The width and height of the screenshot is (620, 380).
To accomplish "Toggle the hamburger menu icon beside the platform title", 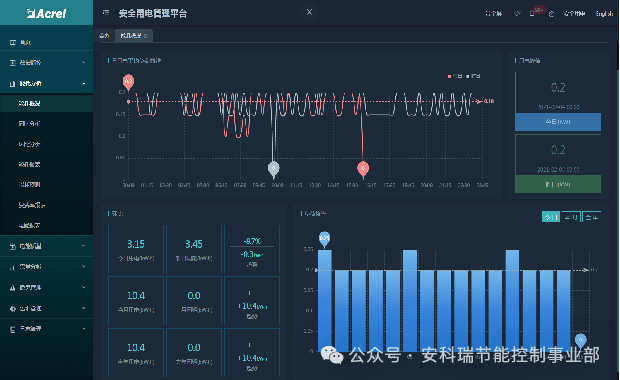I will pyautogui.click(x=106, y=13).
